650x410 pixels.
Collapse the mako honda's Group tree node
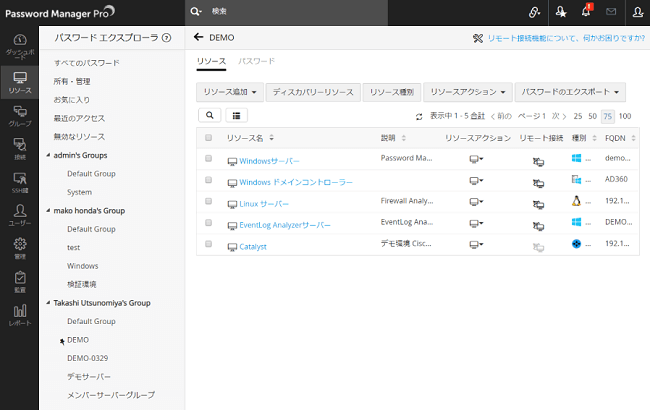[x=48, y=210]
